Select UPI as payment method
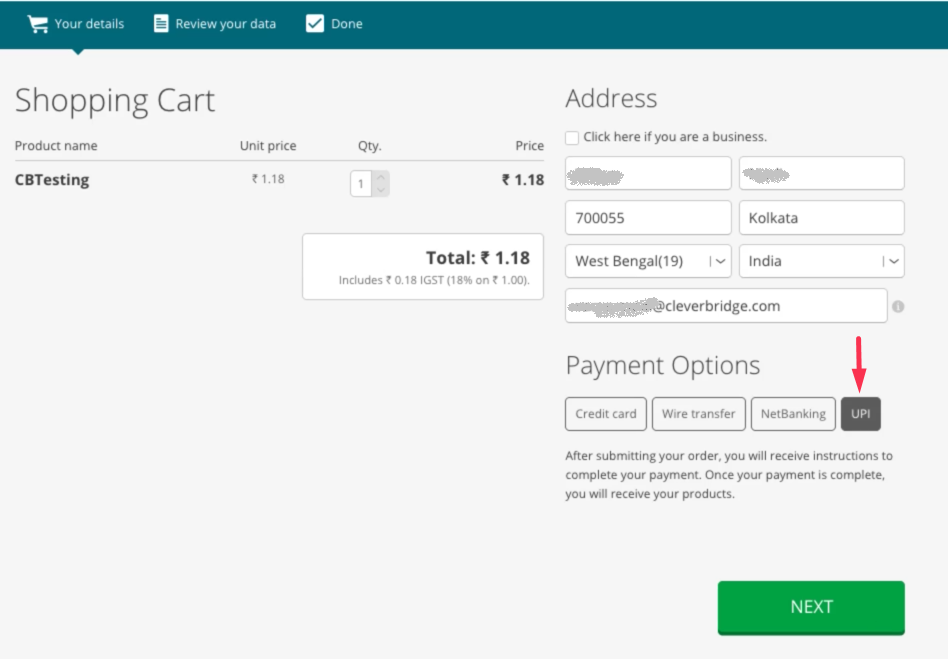Screen dimensions: 948x659 (x=860, y=413)
